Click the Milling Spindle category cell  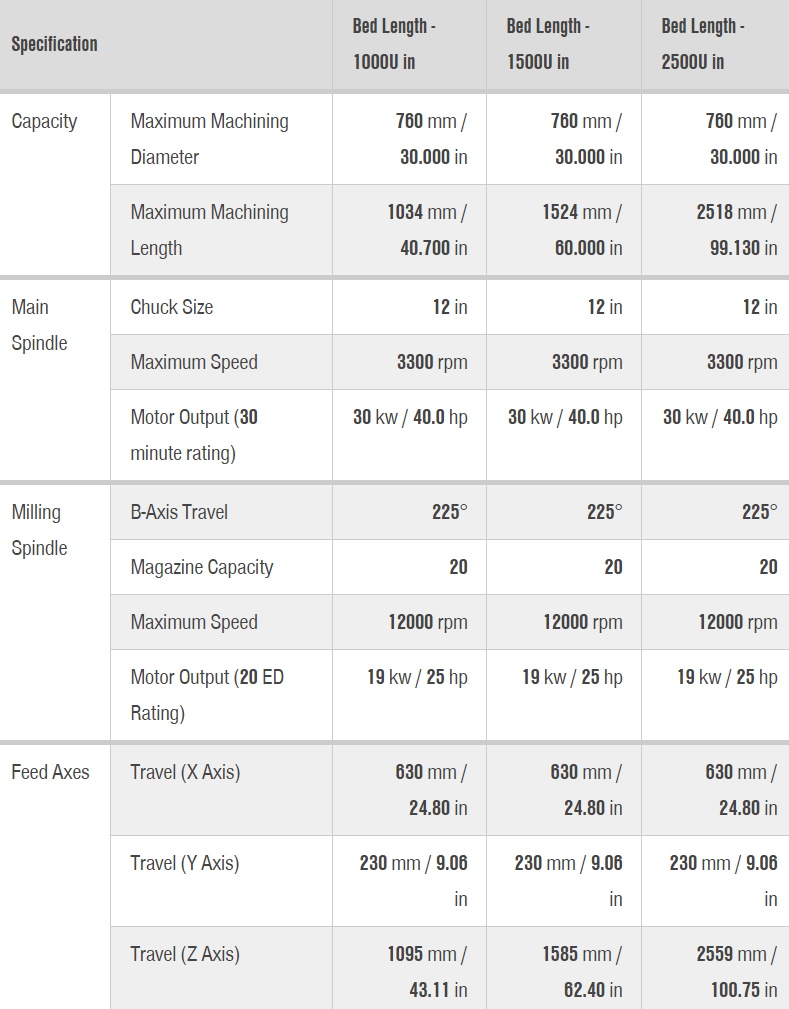tap(39, 530)
